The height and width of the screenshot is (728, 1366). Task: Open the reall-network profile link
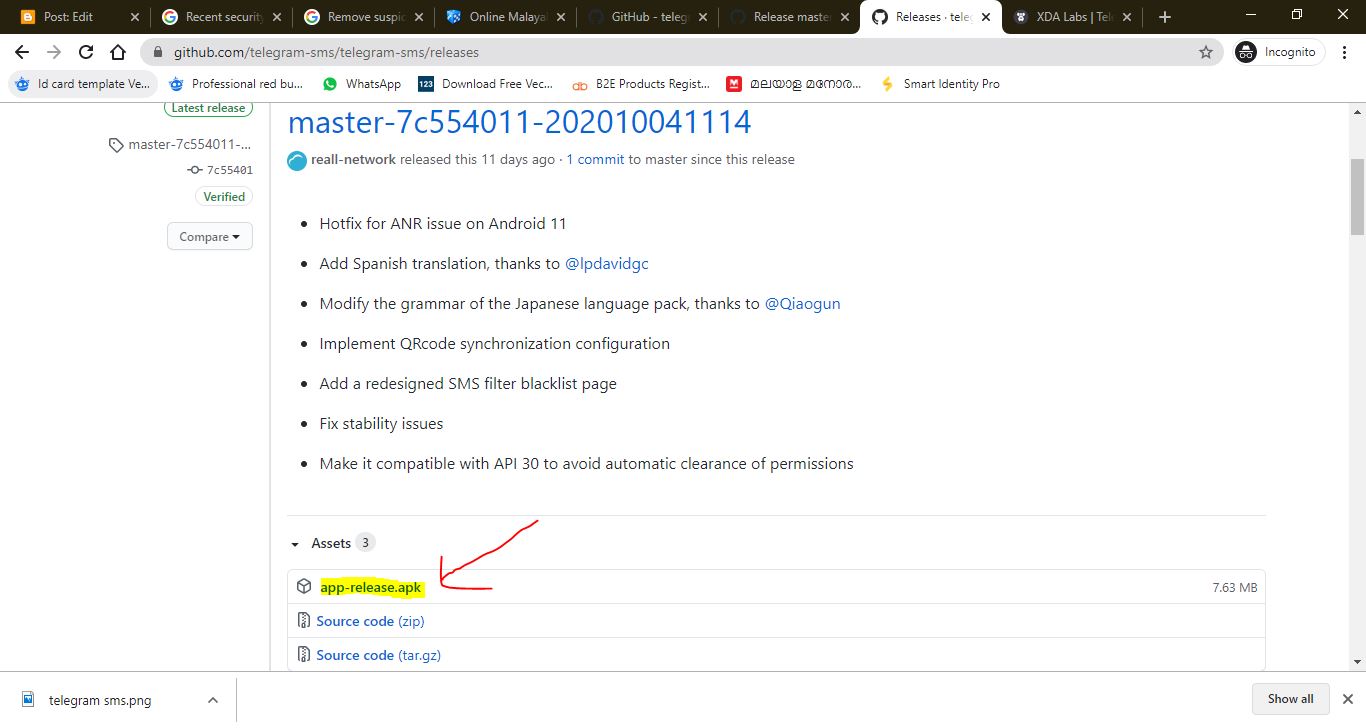(x=354, y=159)
